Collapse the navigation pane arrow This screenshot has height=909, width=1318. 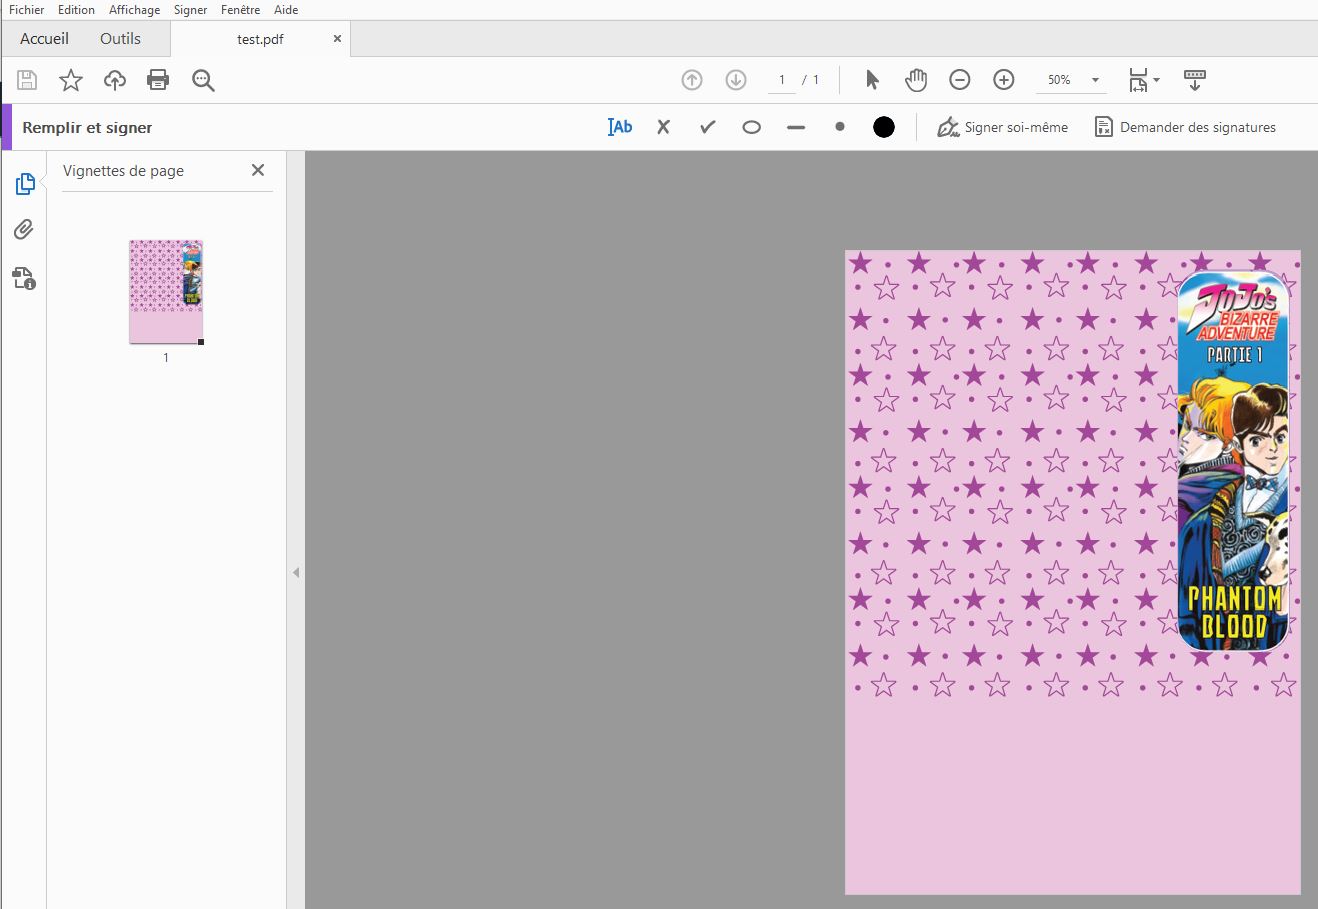point(296,573)
